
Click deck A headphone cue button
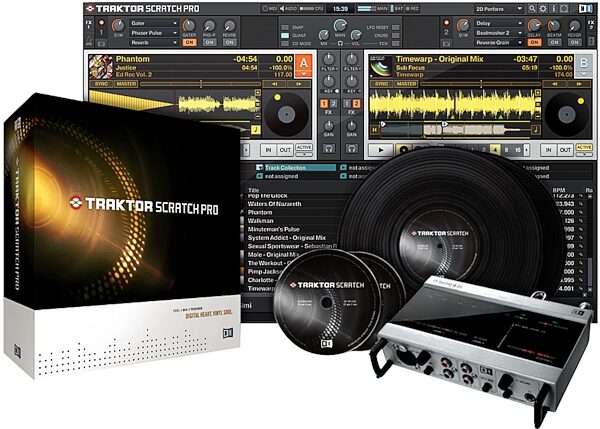pyautogui.click(x=328, y=148)
